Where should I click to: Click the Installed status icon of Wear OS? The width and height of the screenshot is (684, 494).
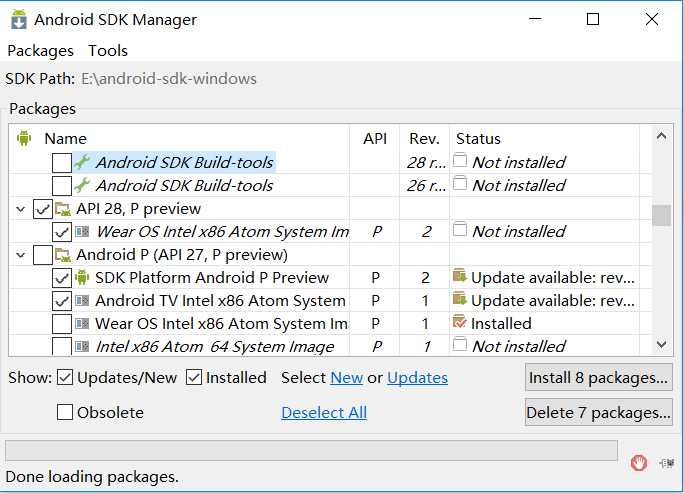pyautogui.click(x=460, y=322)
